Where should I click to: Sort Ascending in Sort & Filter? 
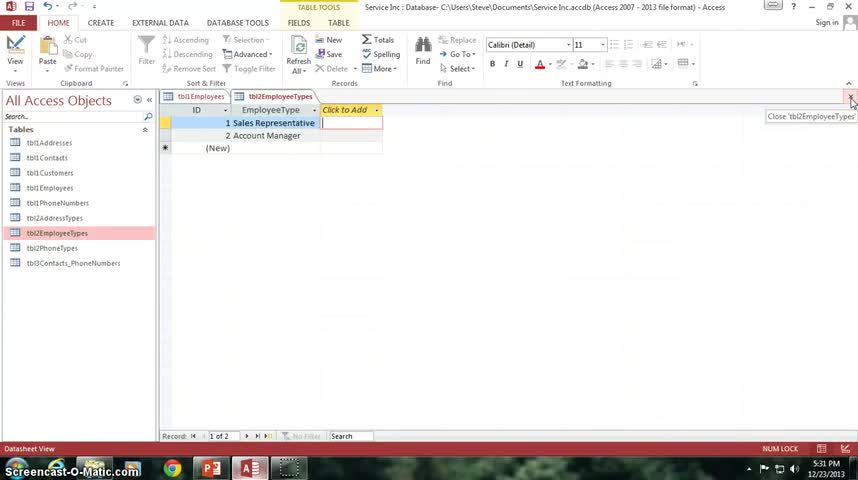click(185, 40)
